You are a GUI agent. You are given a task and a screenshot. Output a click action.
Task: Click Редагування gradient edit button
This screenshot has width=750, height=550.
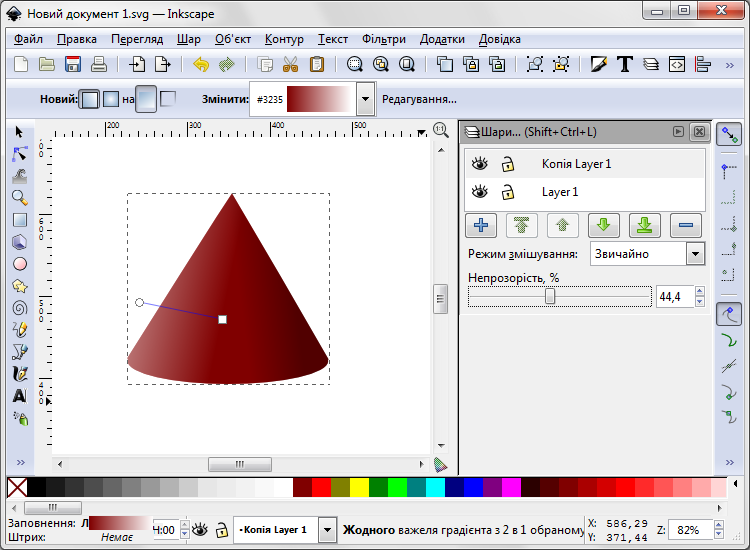click(419, 99)
